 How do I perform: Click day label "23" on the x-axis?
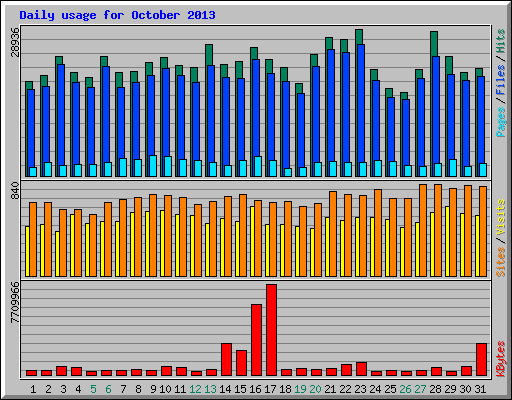[x=360, y=389]
